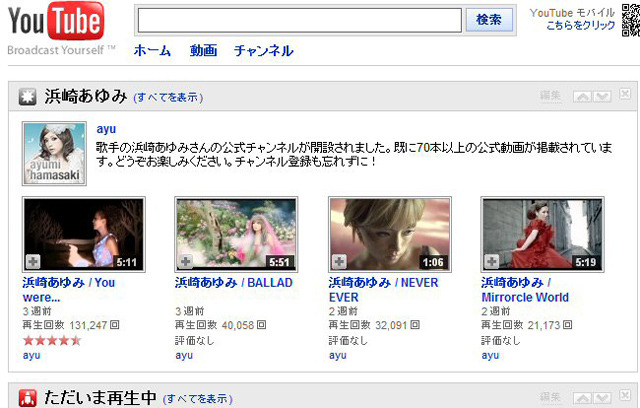This screenshot has height=408, width=640.
Task: Click the 32,091 view count text
Action: pyautogui.click(x=391, y=326)
